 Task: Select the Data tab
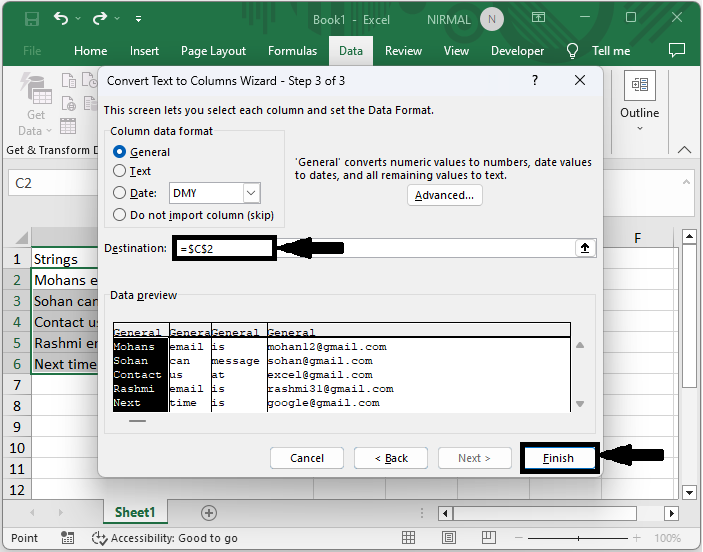tap(351, 51)
